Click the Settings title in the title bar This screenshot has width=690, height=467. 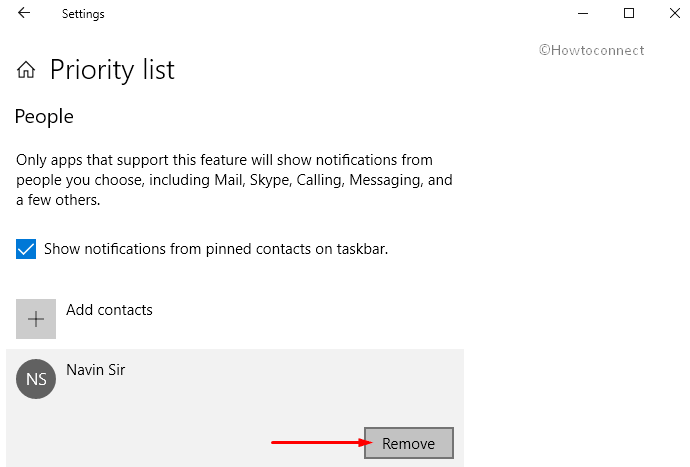click(83, 14)
